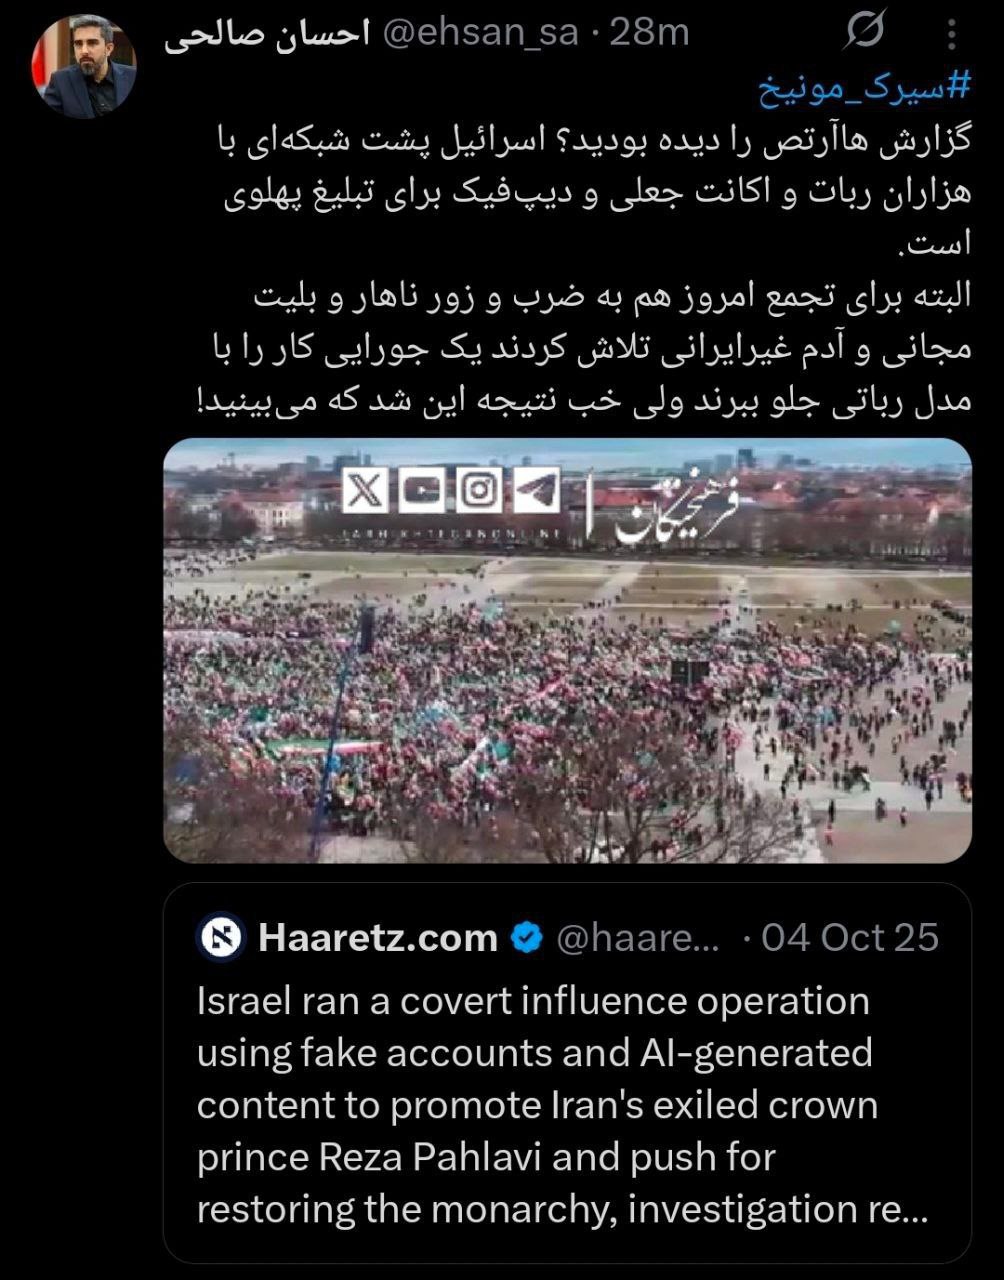Viewport: 1004px width, 1280px height.
Task: Open the 28m timestamp link
Action: tap(649, 33)
